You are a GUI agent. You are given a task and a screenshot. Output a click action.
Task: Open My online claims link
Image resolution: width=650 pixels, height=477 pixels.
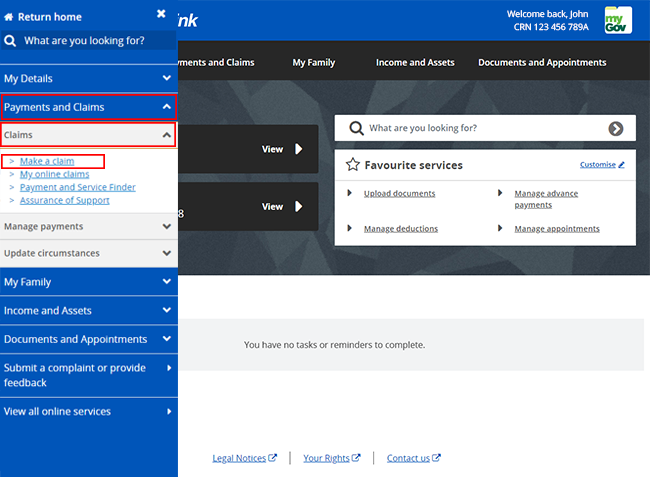pyautogui.click(x=54, y=174)
